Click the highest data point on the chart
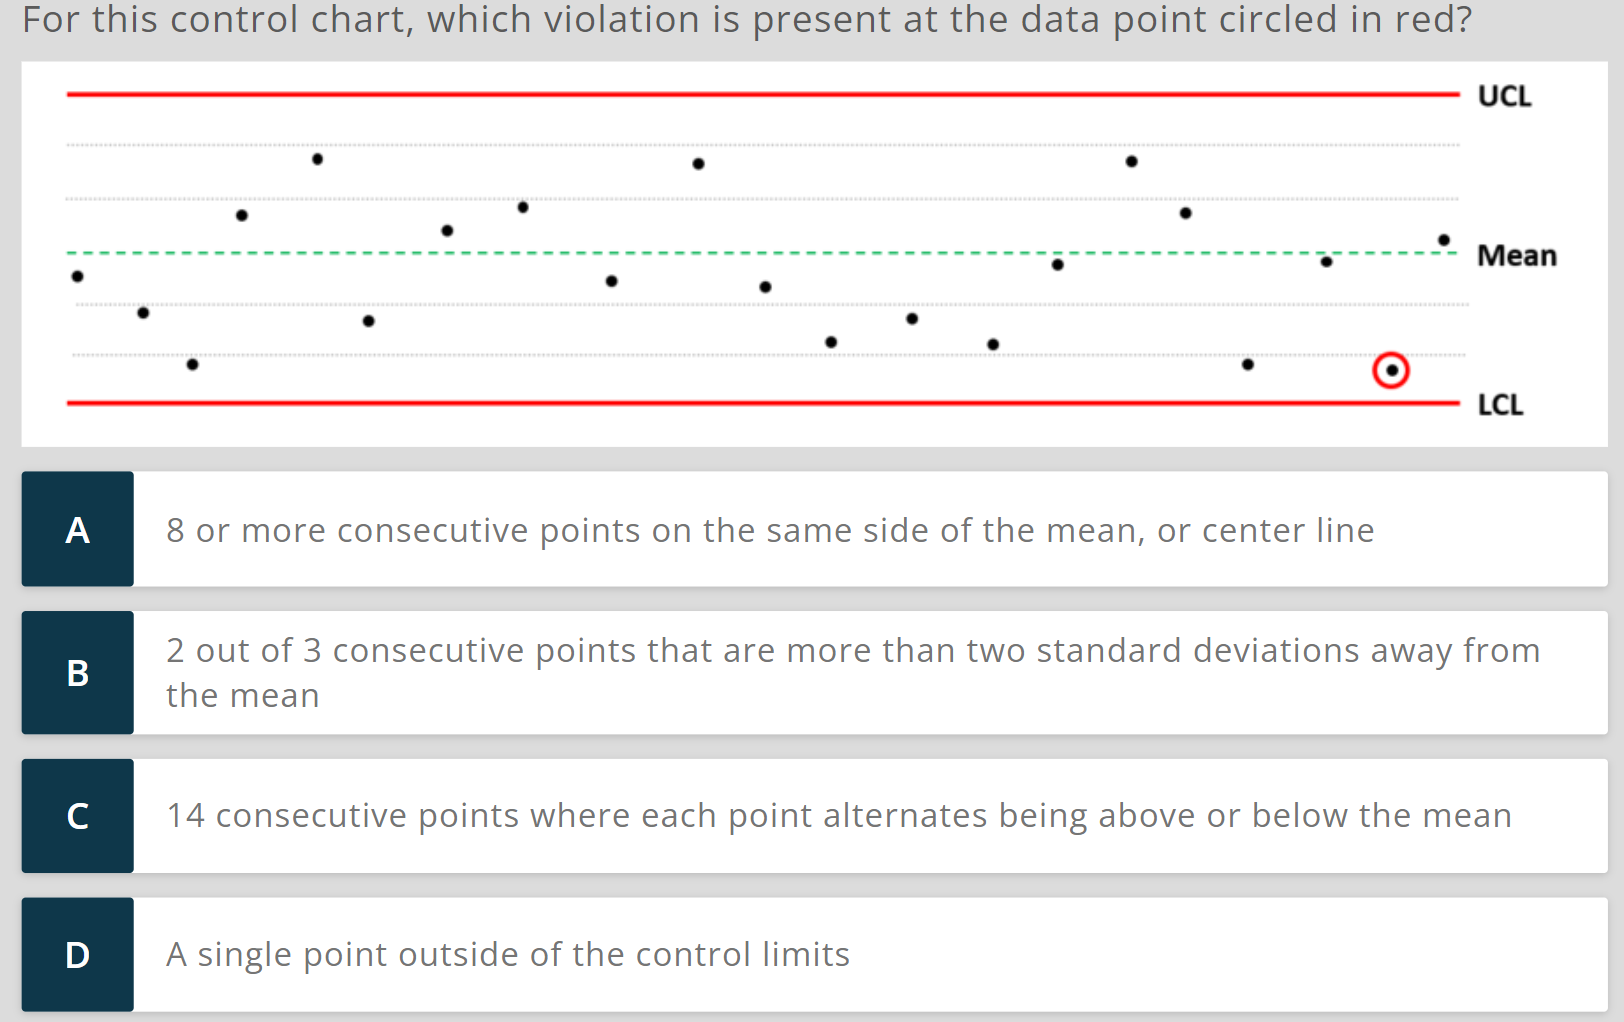The height and width of the screenshot is (1022, 1624). 318,158
